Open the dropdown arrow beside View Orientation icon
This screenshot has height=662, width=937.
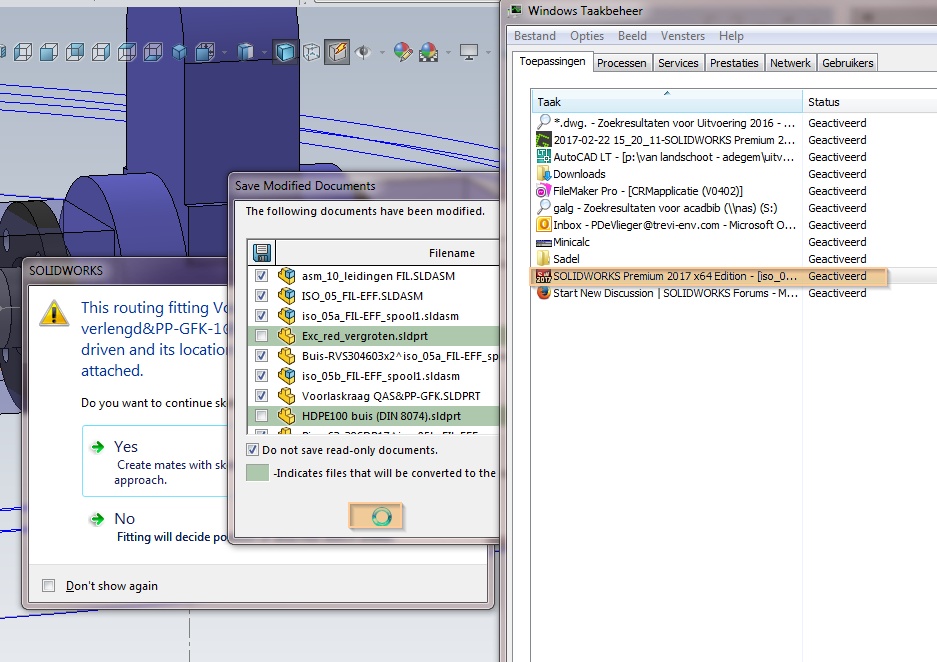(224, 53)
